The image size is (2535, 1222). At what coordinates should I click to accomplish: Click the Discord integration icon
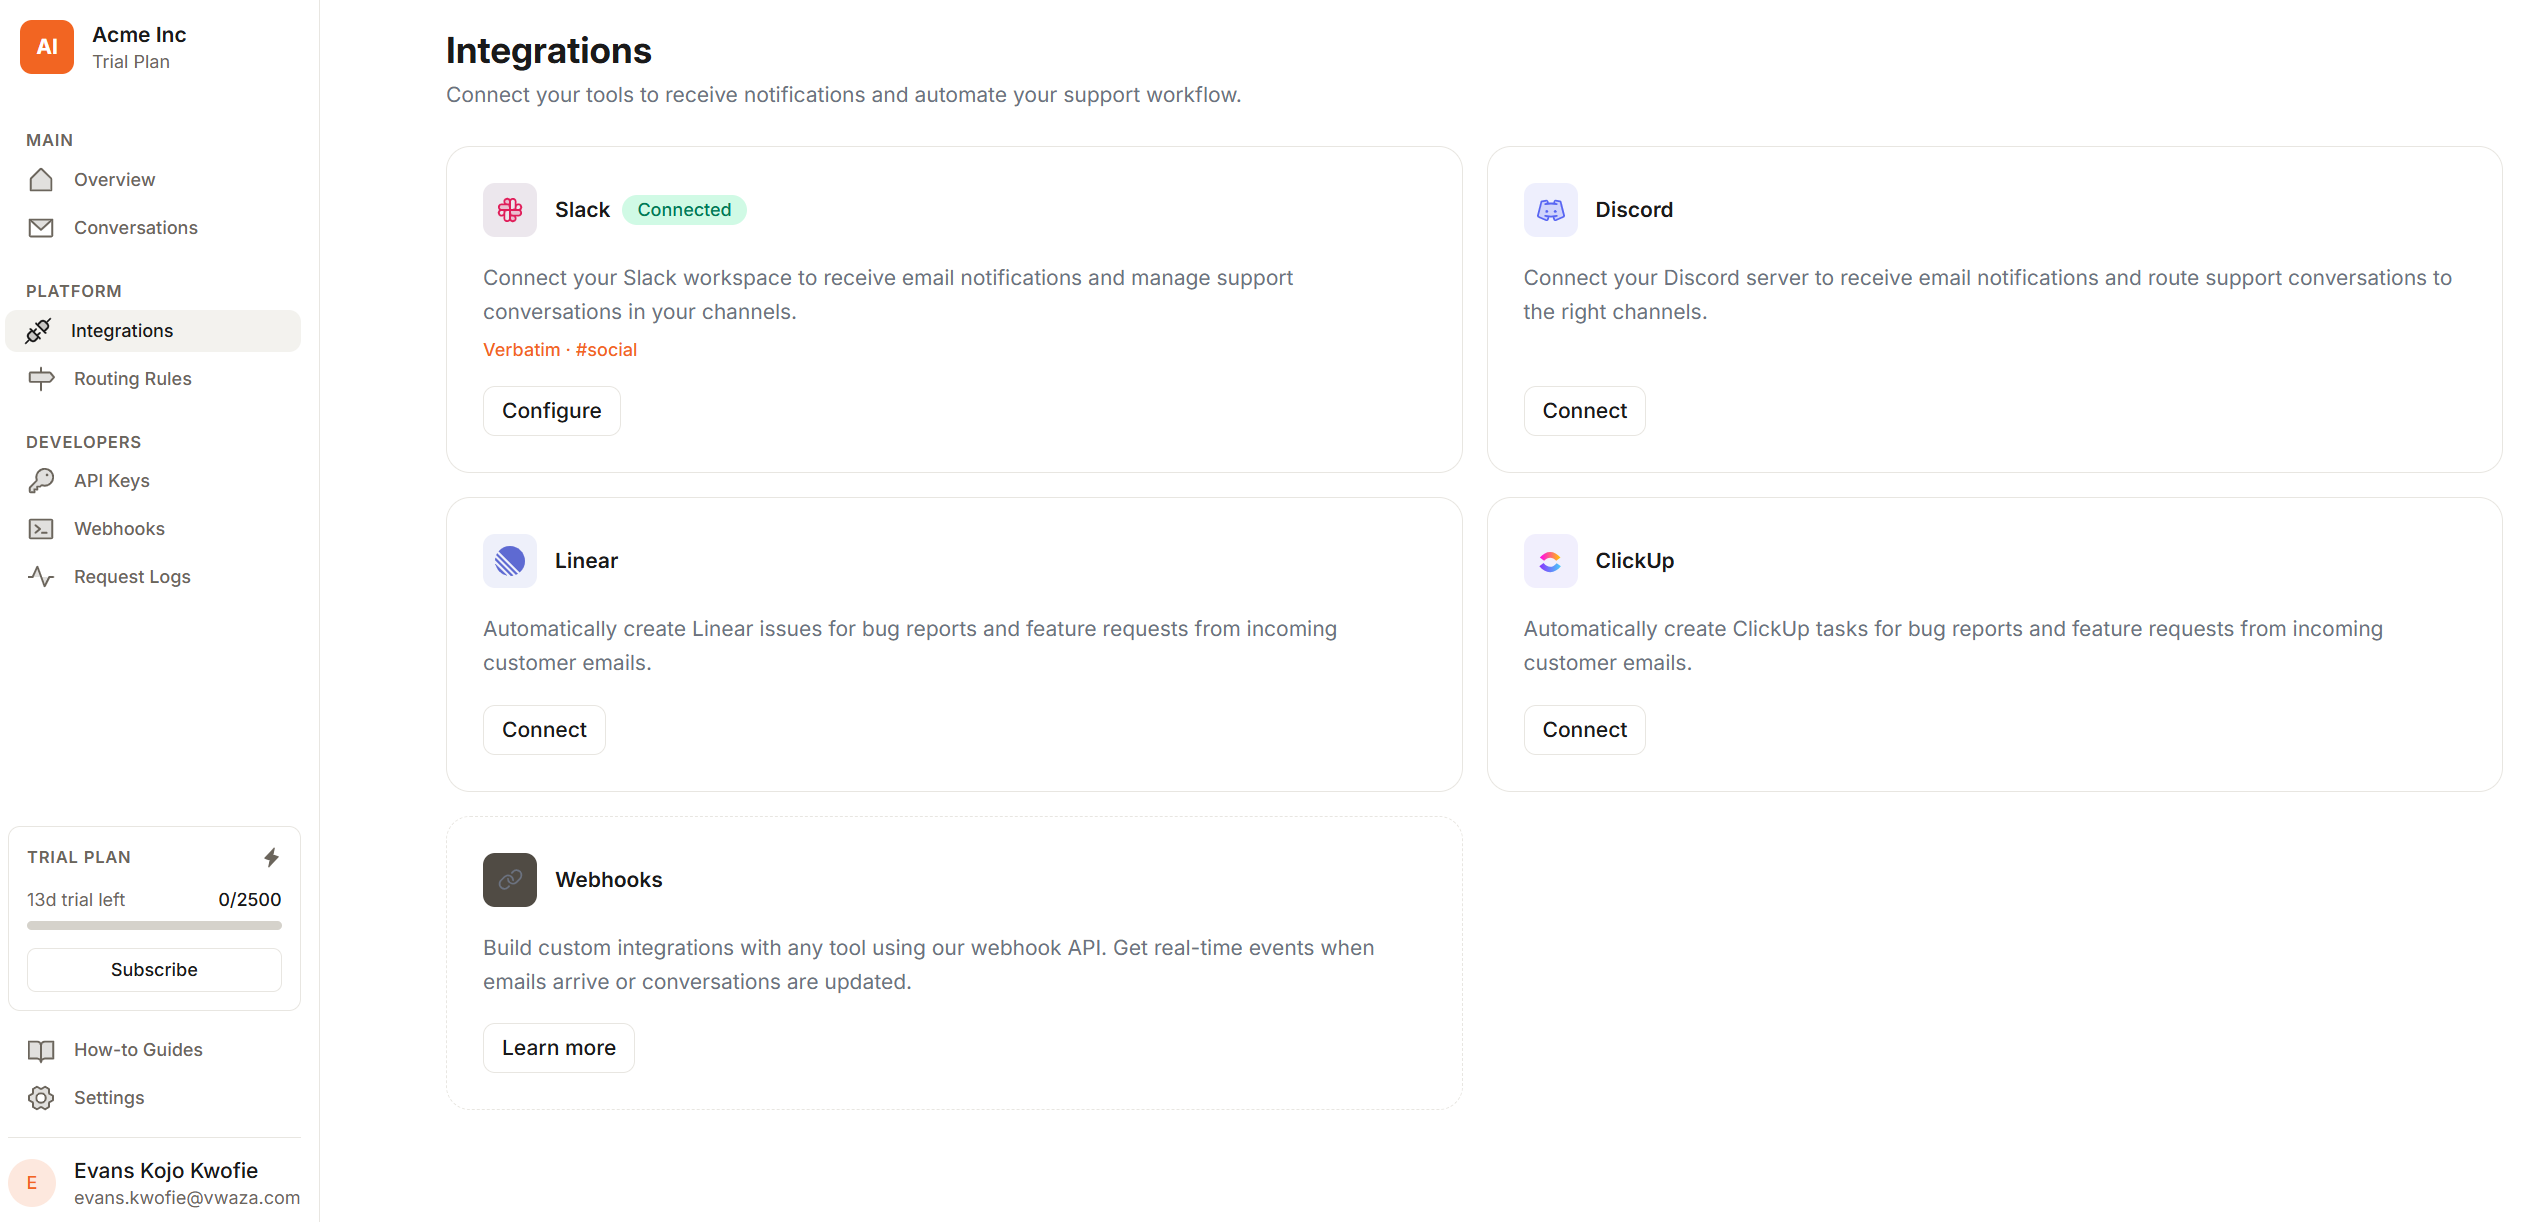(1550, 210)
